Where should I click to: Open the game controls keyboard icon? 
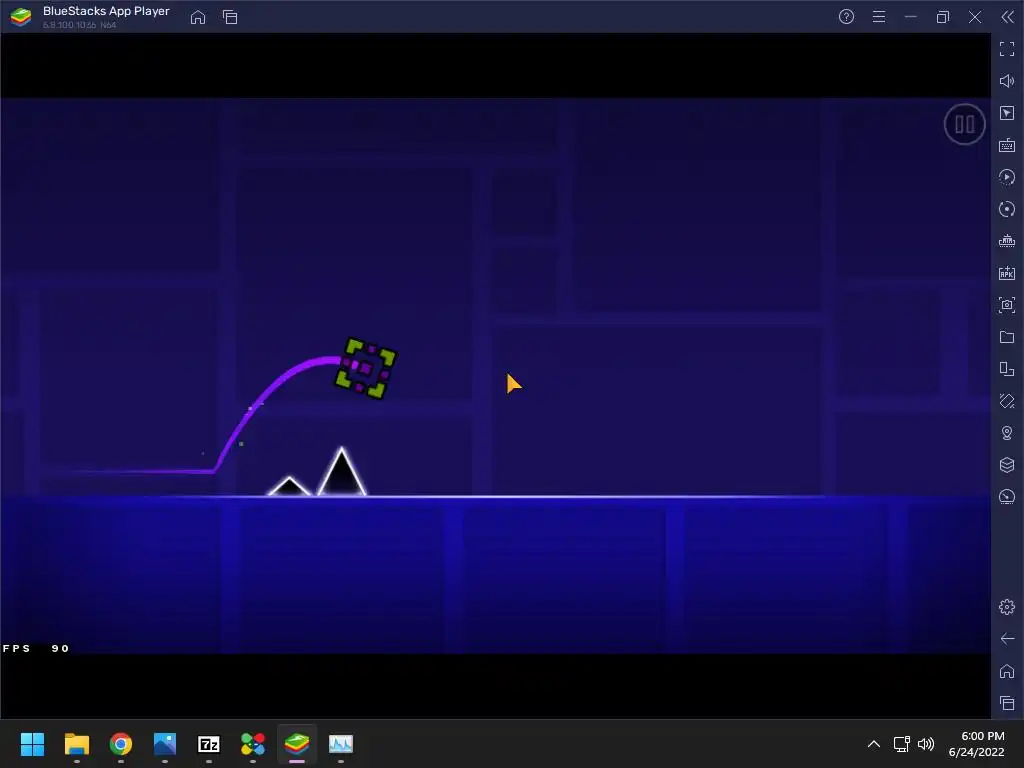click(x=1007, y=145)
